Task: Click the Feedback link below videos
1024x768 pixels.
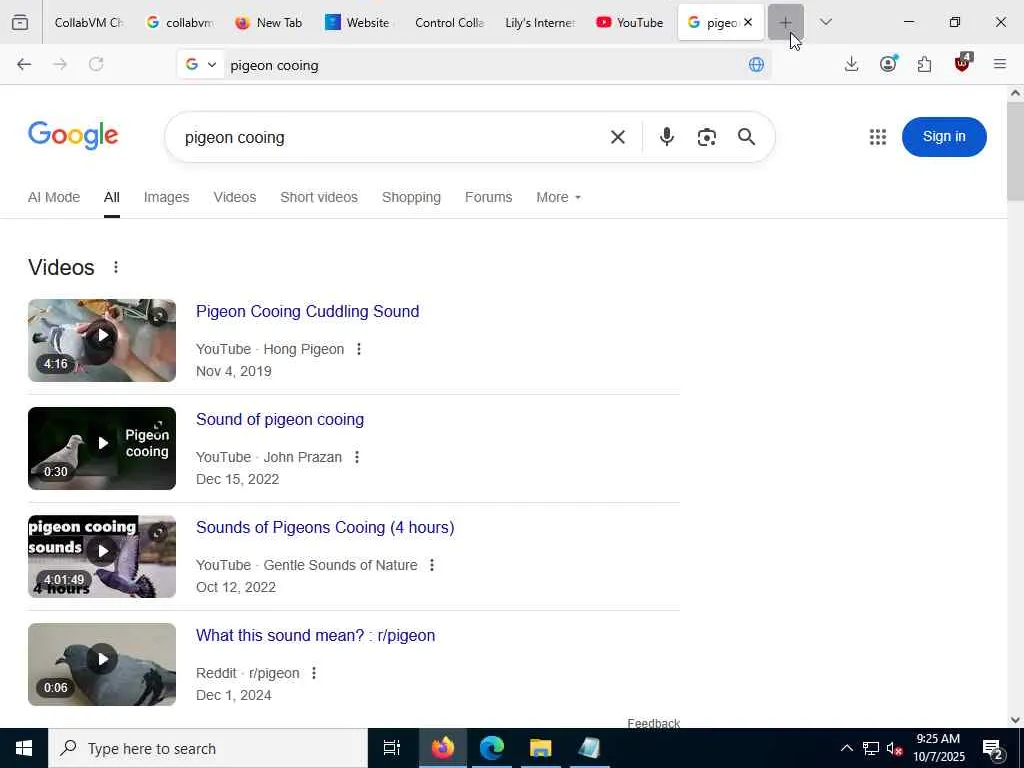Action: [x=653, y=723]
